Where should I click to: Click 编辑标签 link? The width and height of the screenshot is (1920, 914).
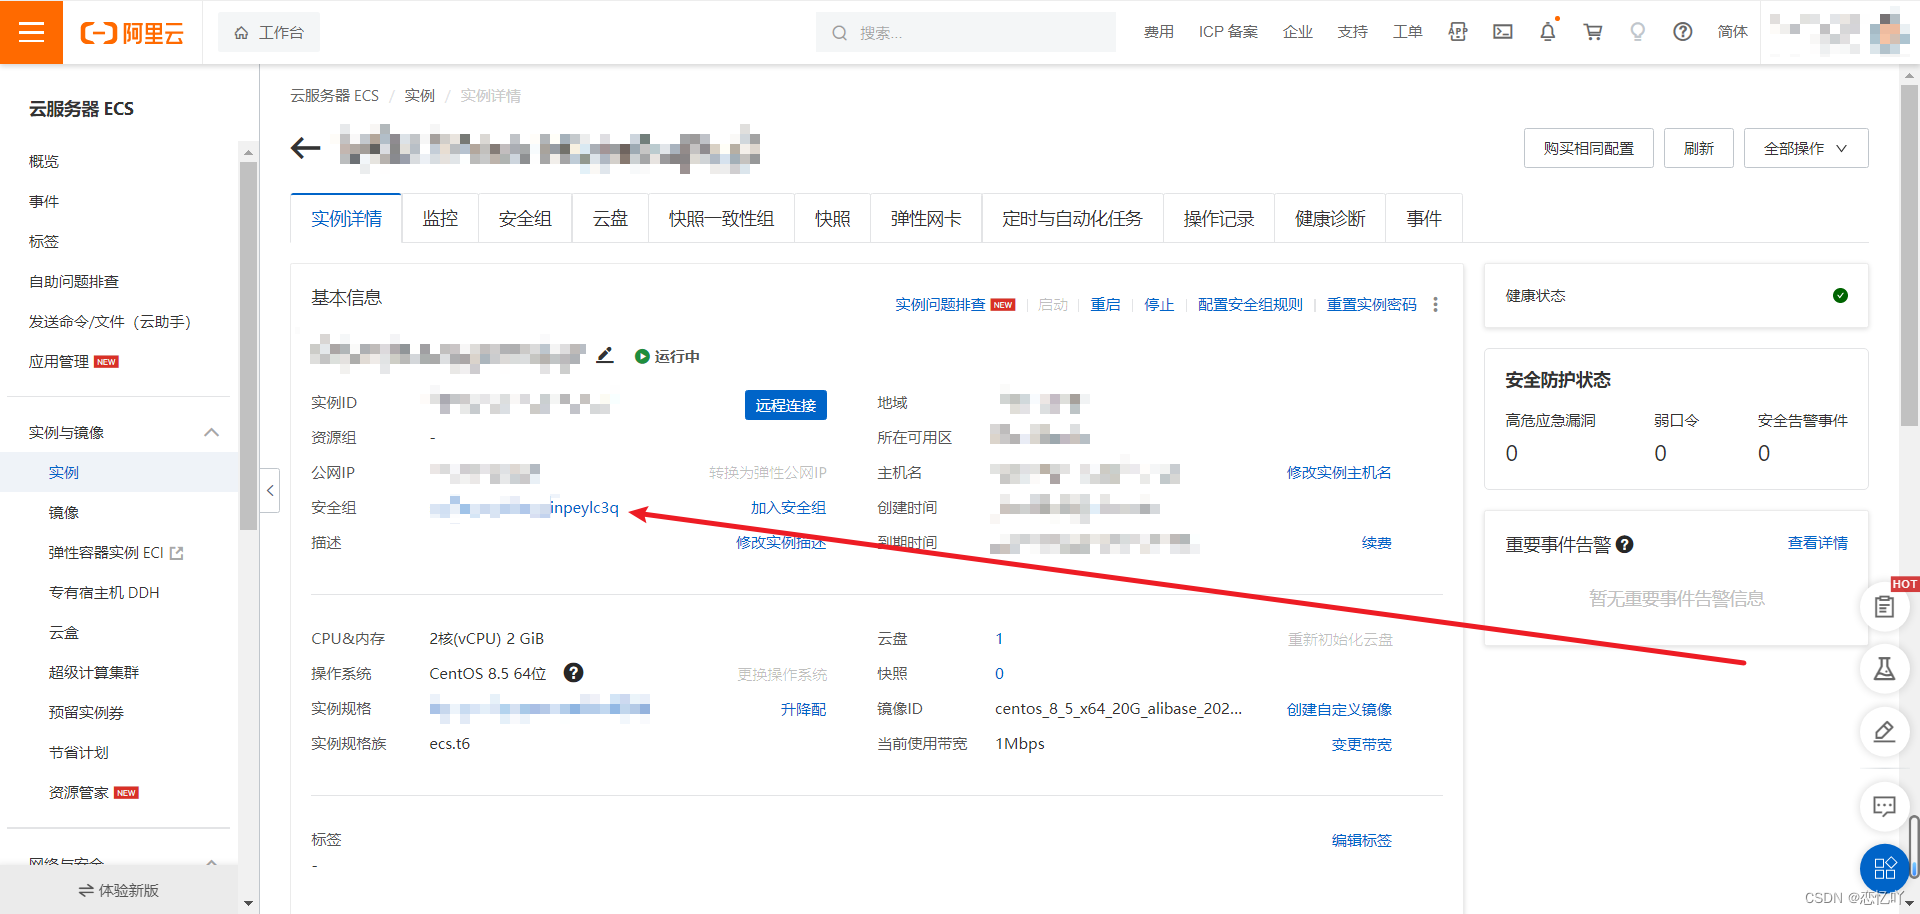[x=1361, y=840]
